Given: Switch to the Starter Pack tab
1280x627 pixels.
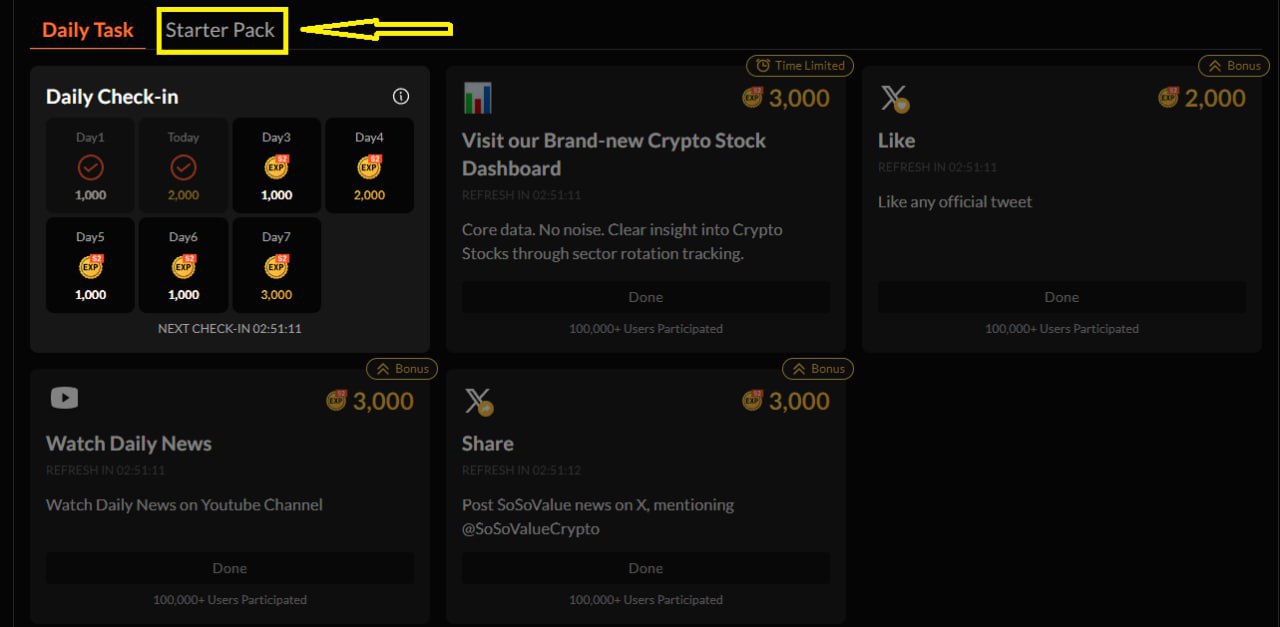Looking at the screenshot, I should tap(220, 30).
